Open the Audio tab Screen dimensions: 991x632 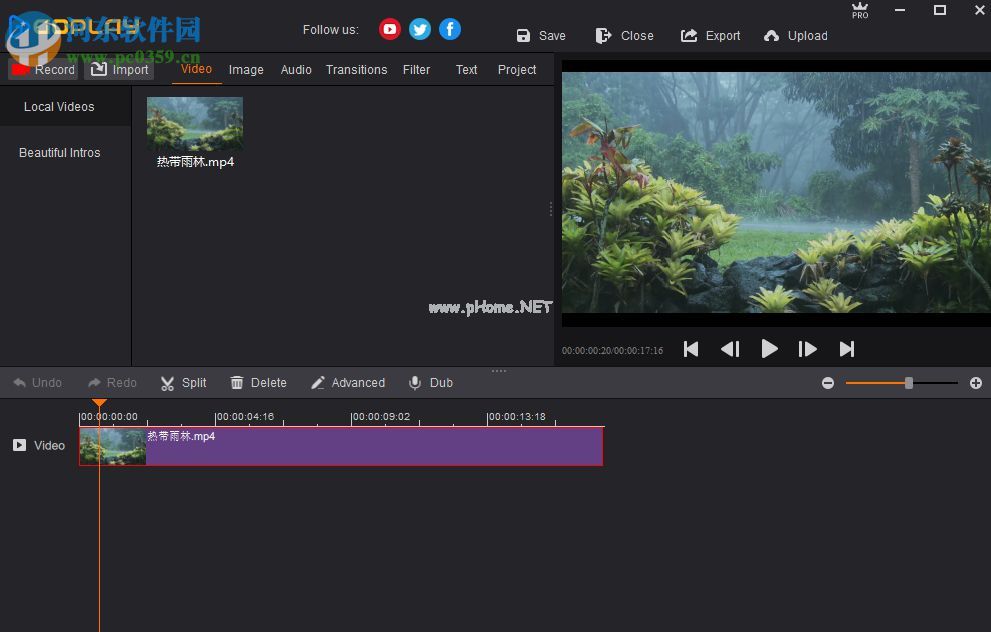pyautogui.click(x=296, y=70)
